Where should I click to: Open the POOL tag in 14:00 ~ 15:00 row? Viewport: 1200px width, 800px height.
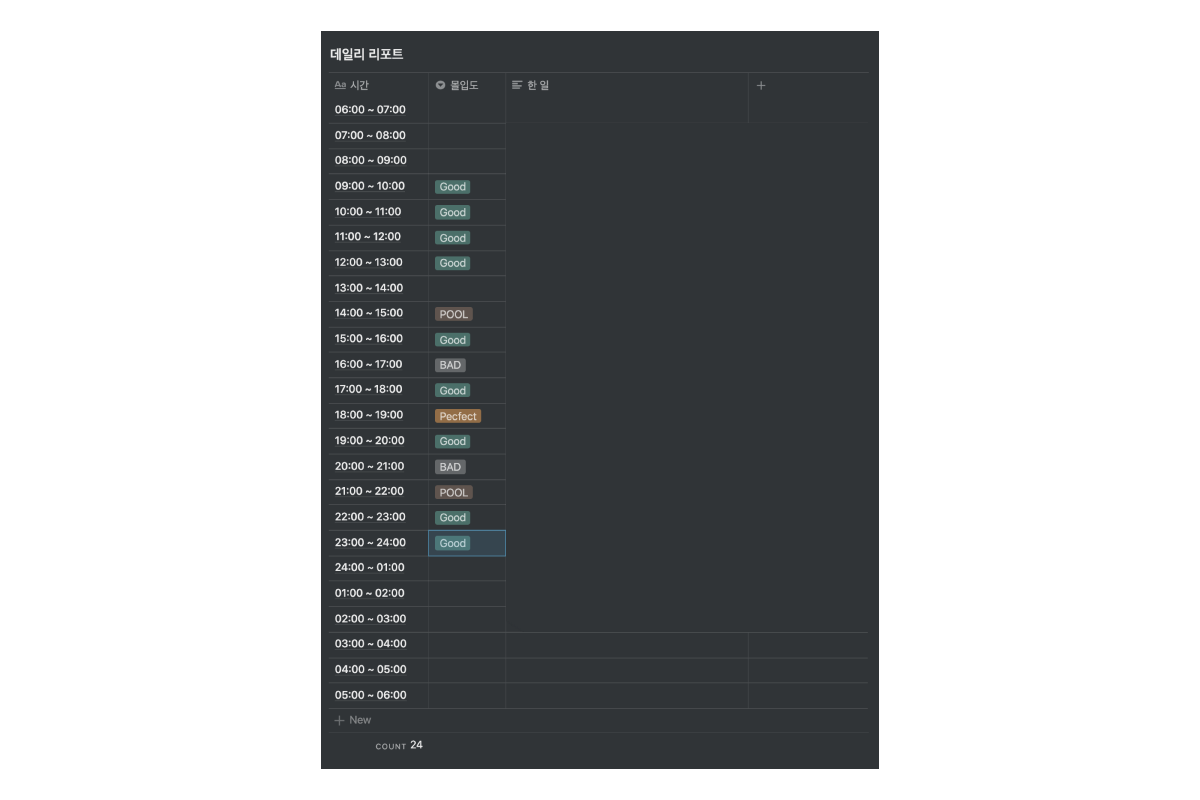click(453, 314)
